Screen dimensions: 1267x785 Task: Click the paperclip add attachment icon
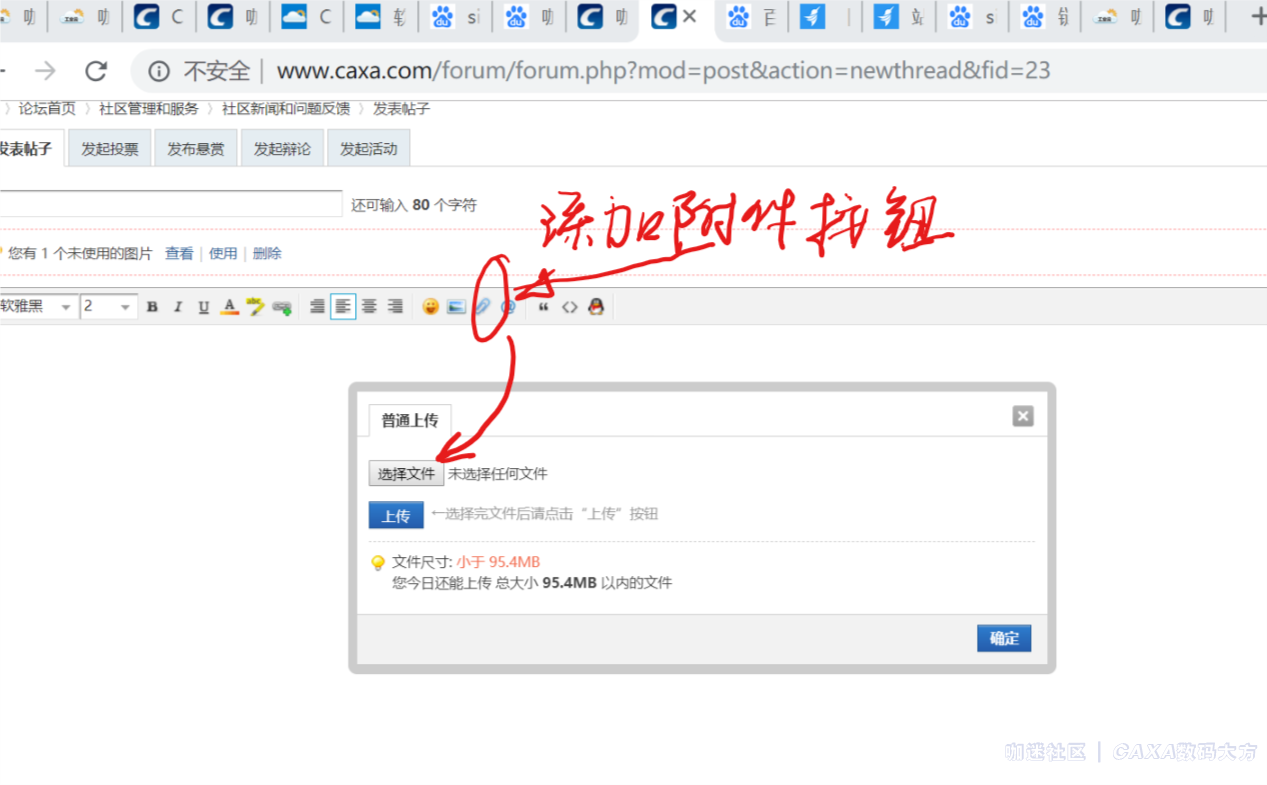click(482, 307)
